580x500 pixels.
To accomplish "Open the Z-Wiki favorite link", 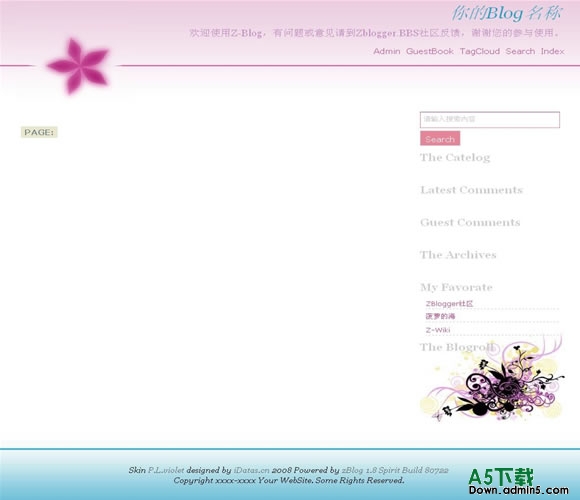I will click(438, 330).
